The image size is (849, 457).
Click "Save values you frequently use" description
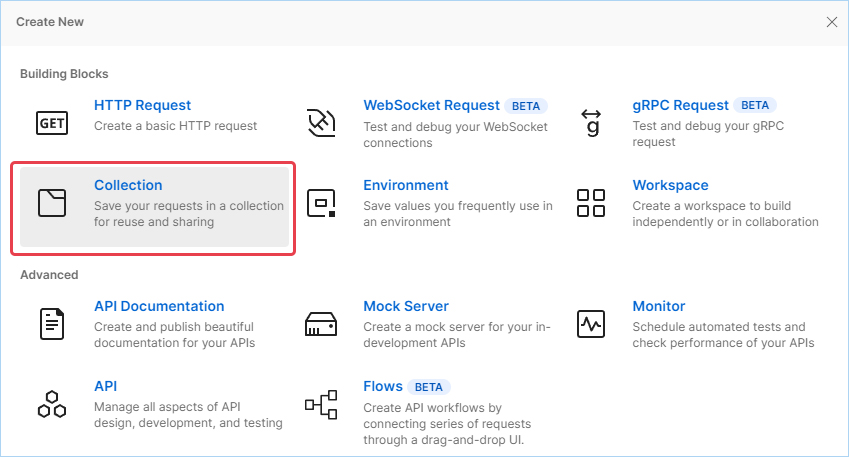click(458, 214)
